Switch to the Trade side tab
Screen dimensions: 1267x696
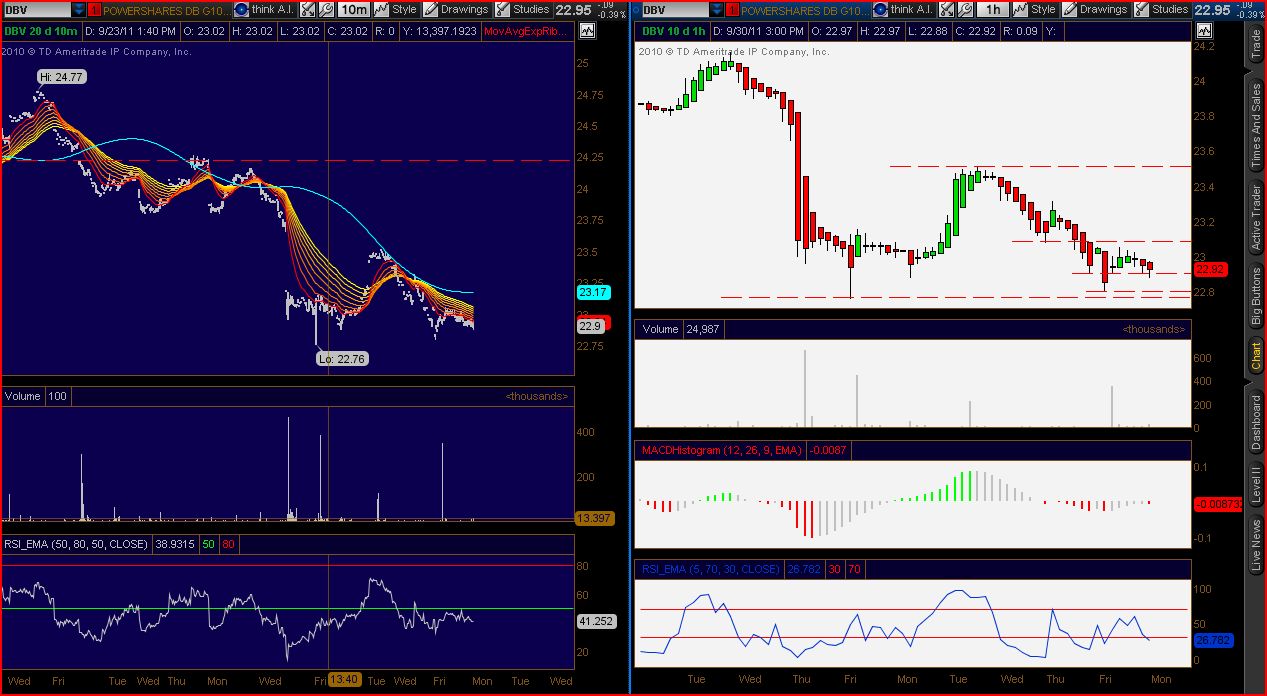coord(1256,45)
